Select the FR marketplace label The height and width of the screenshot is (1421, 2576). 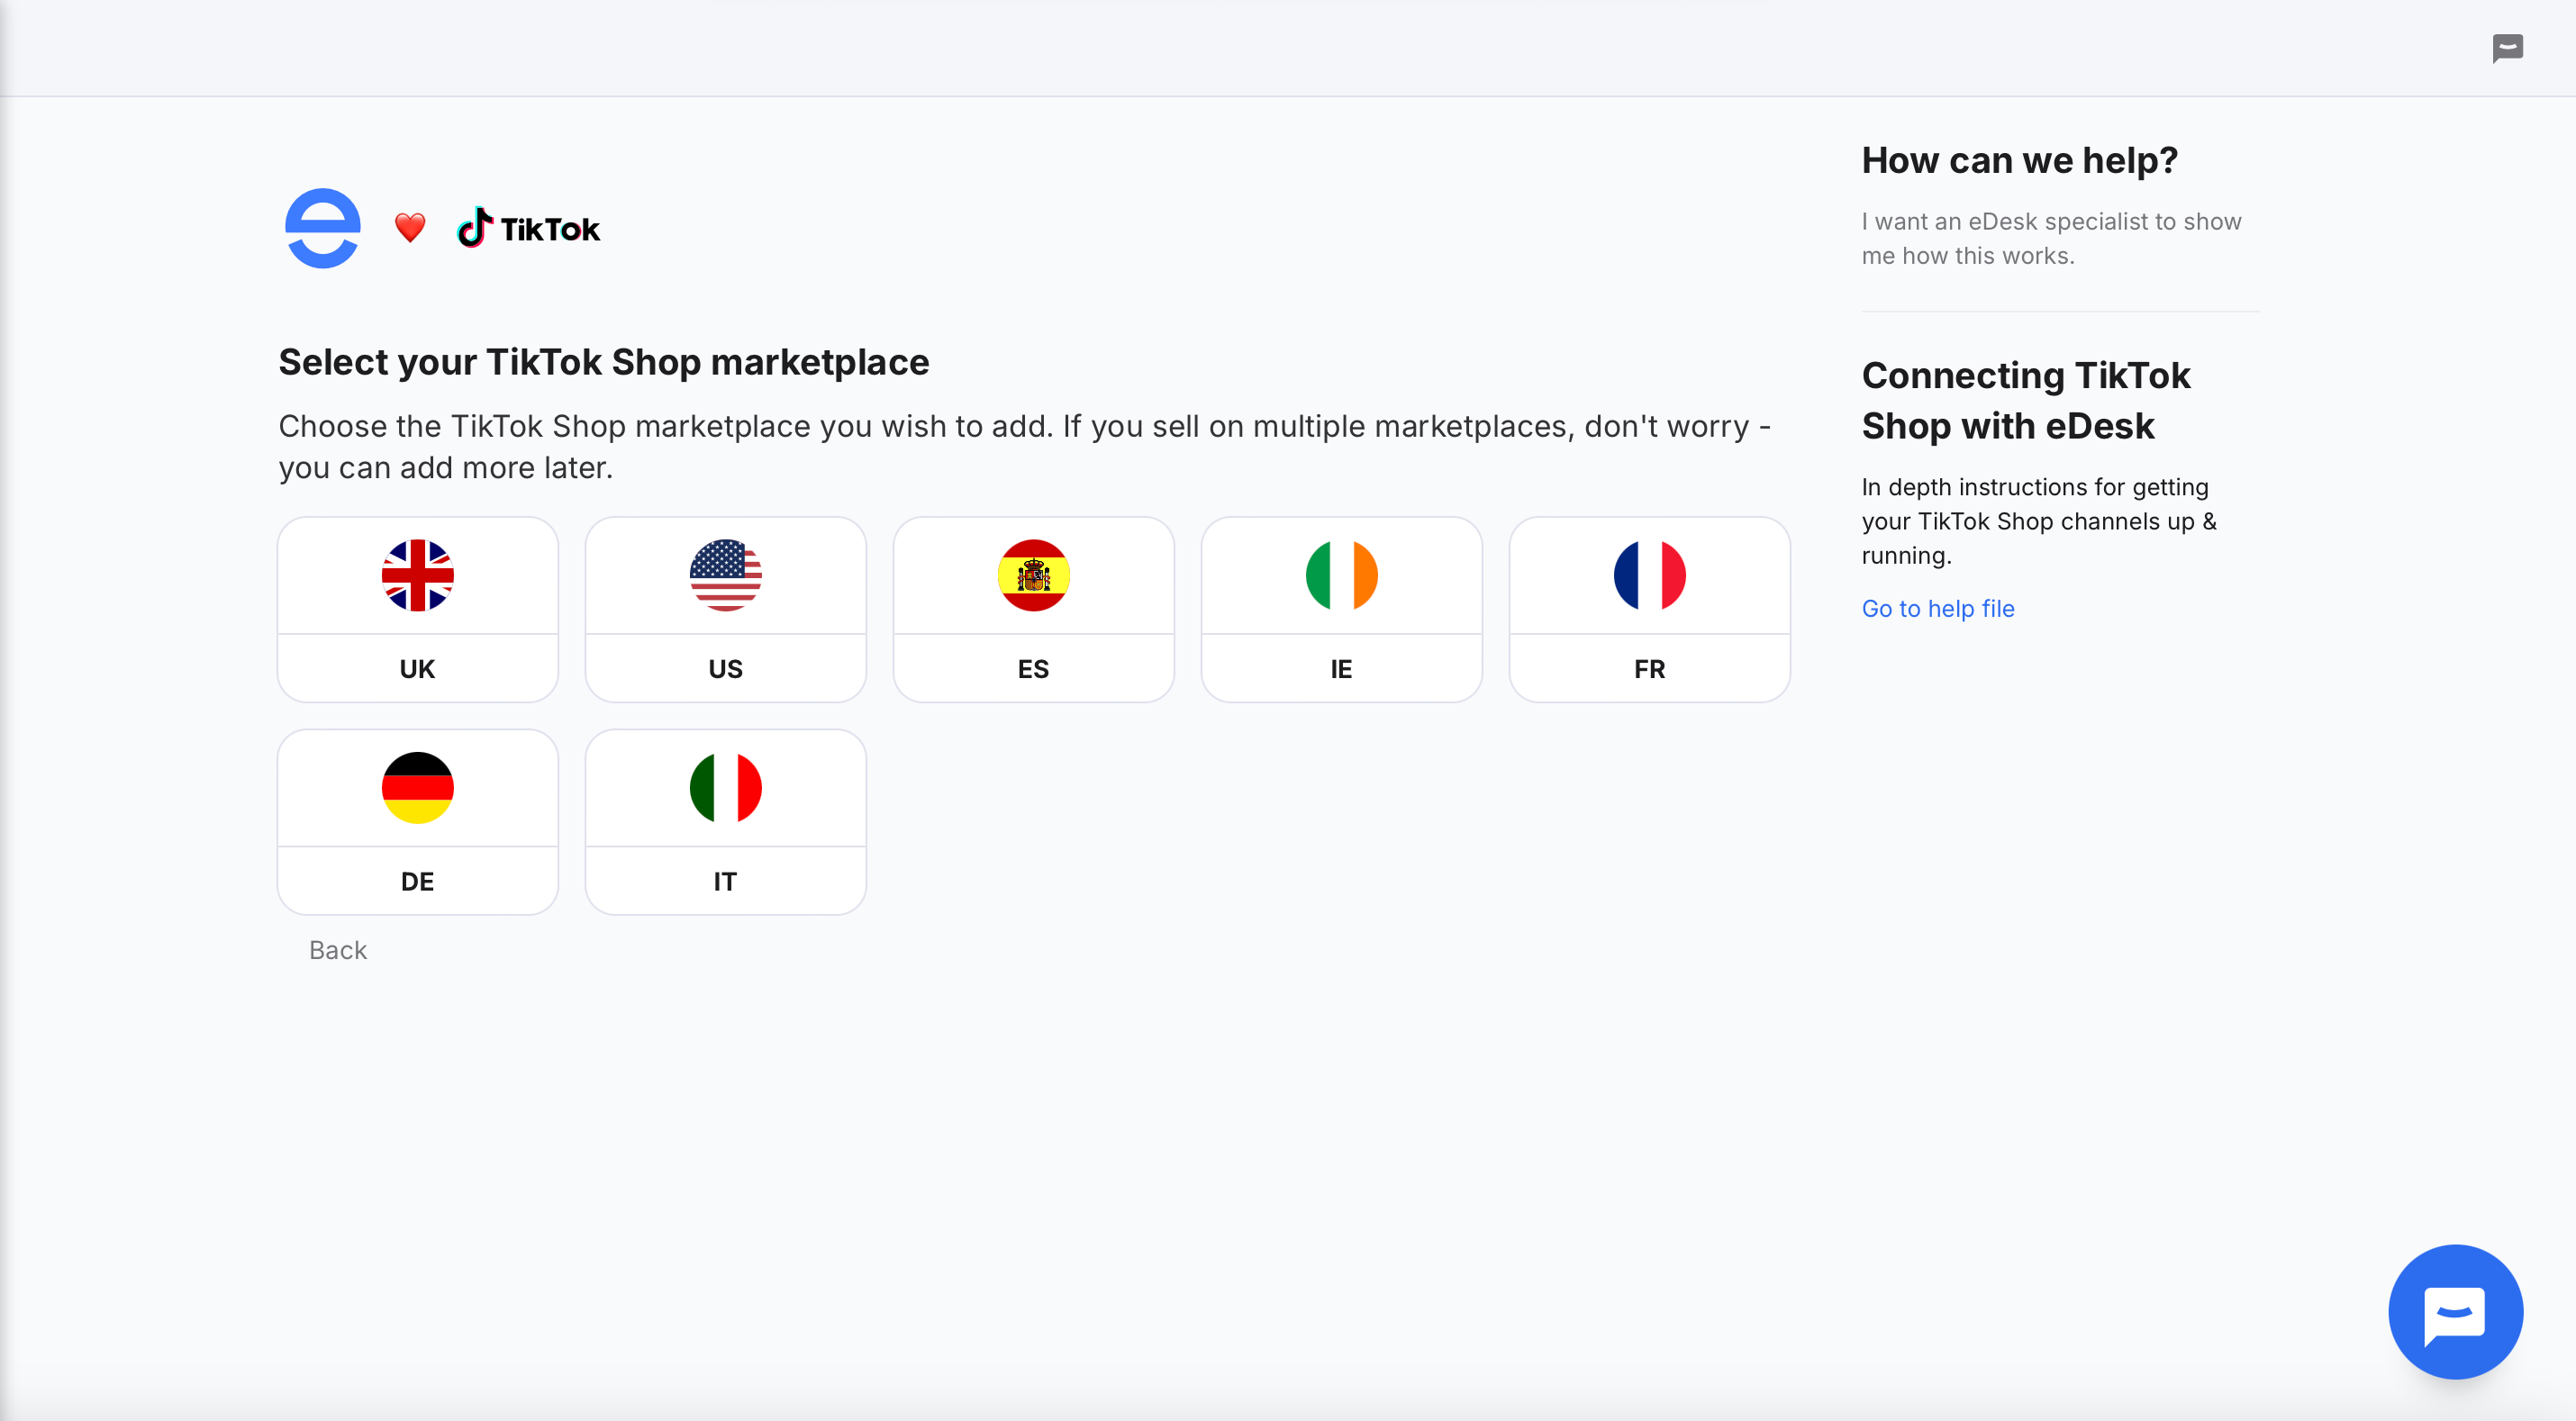point(1649,669)
